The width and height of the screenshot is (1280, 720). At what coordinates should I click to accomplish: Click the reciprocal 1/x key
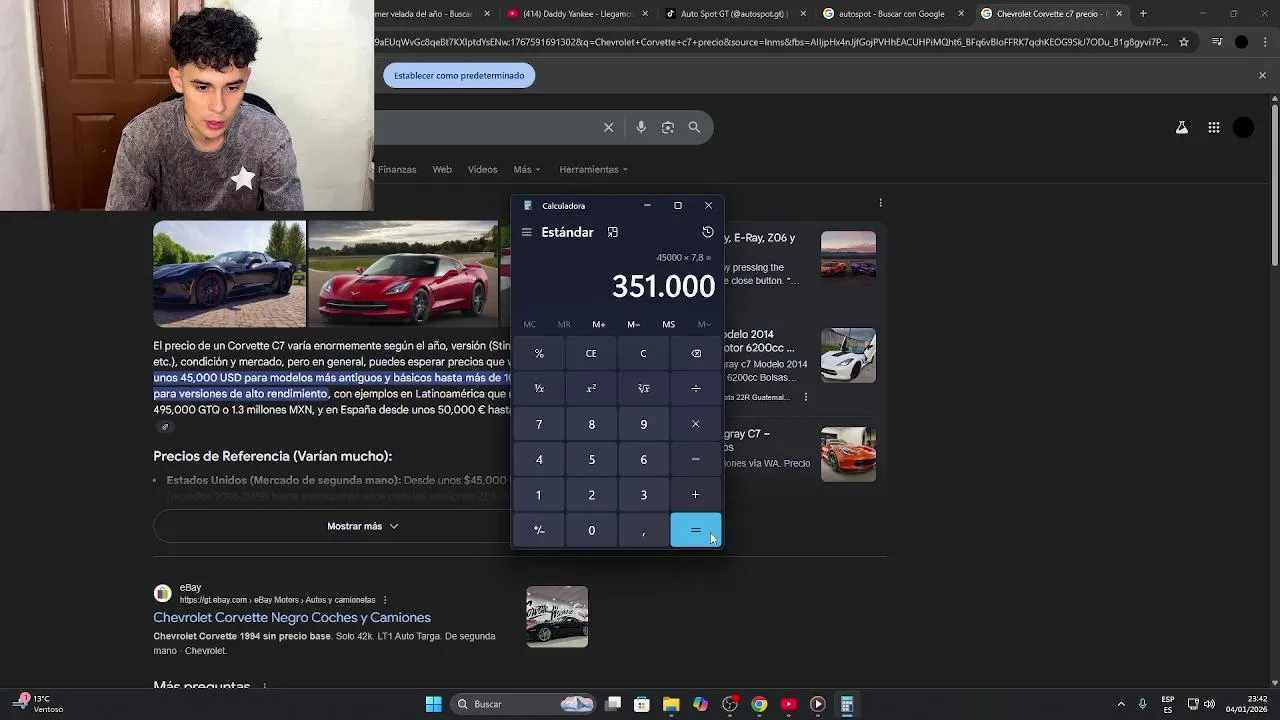pos(539,388)
